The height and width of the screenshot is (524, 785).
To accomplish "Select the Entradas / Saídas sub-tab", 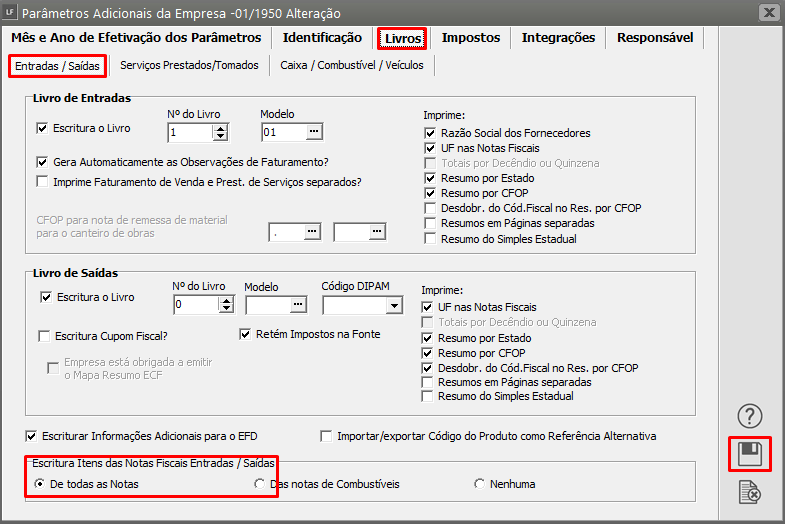I will pos(57,66).
